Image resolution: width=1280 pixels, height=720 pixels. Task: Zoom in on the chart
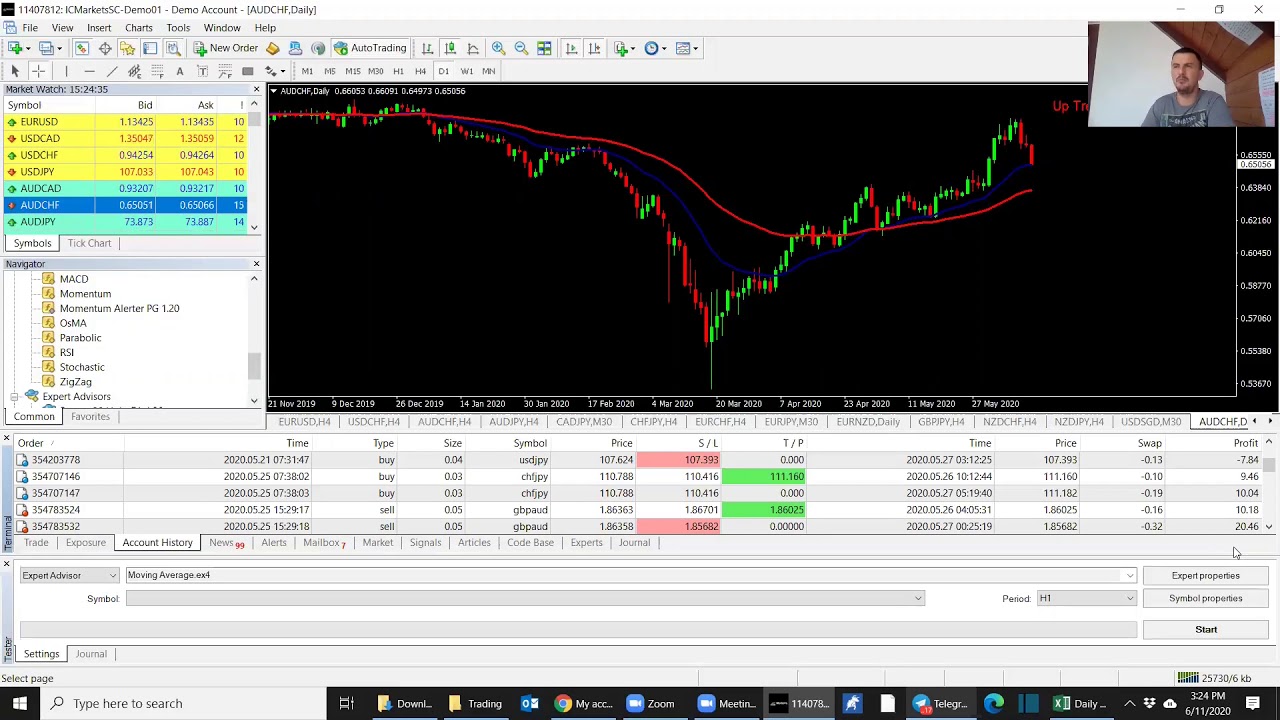498,48
